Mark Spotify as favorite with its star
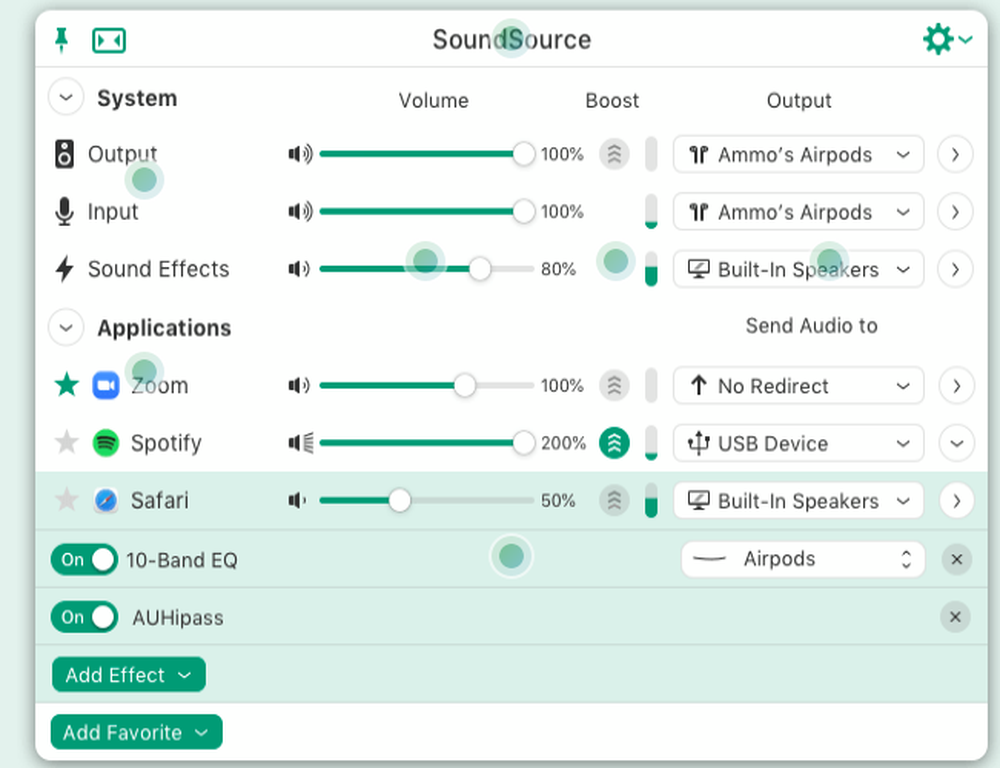The image size is (1000, 768). (66, 442)
